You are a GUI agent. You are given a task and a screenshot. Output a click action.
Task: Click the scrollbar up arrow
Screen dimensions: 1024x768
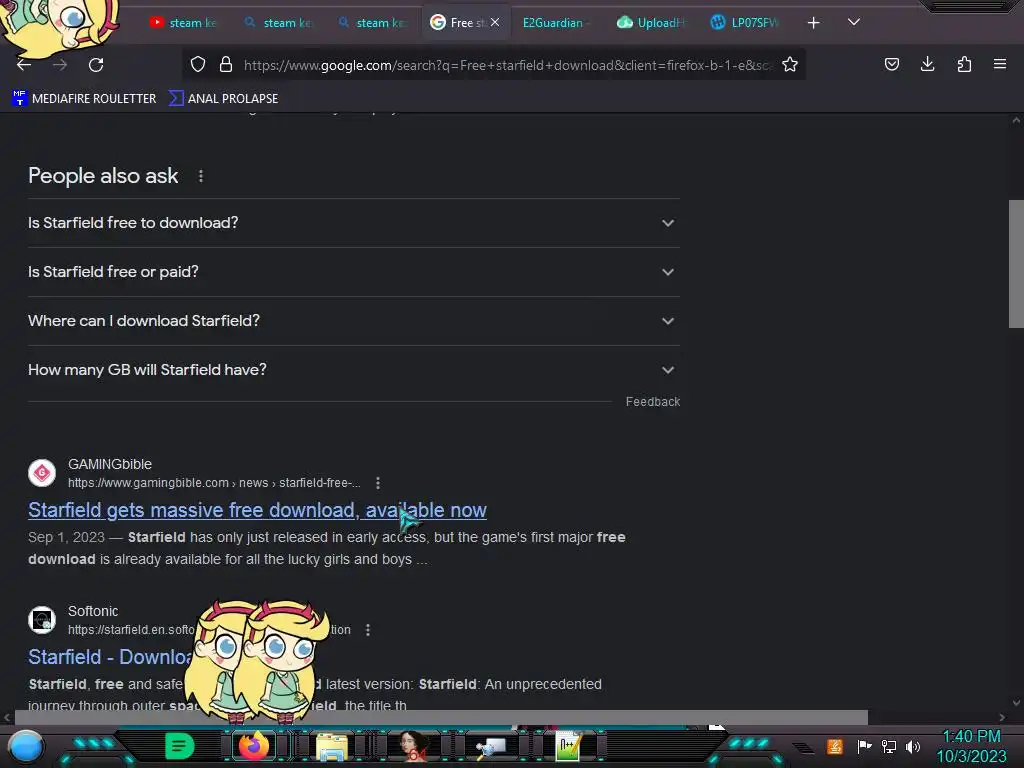[x=1016, y=120]
